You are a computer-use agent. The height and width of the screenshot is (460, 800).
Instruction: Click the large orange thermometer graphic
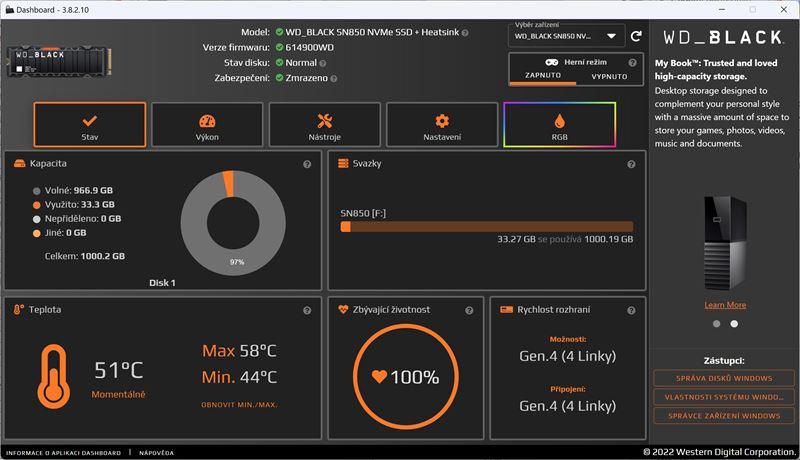54,376
